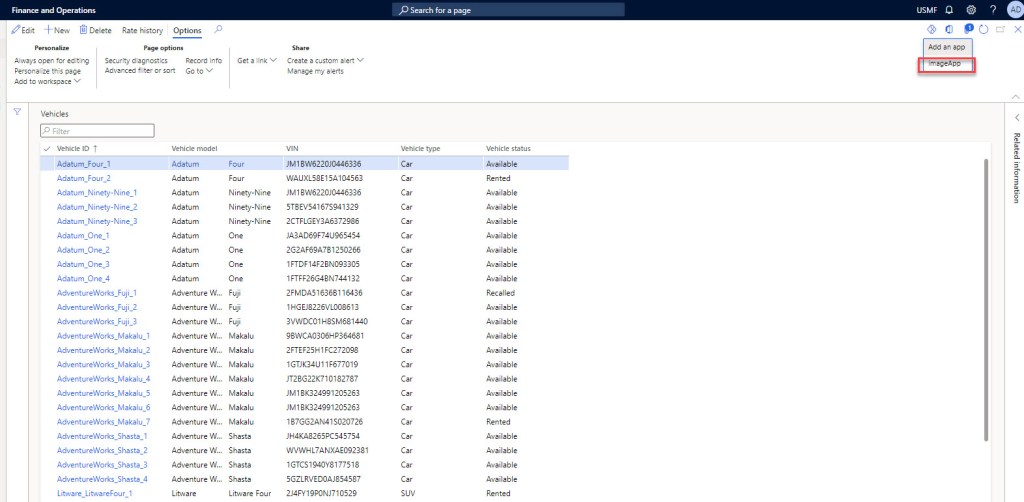Click the action pane search magnifier
The image size is (1024, 502).
pyautogui.click(x=219, y=30)
